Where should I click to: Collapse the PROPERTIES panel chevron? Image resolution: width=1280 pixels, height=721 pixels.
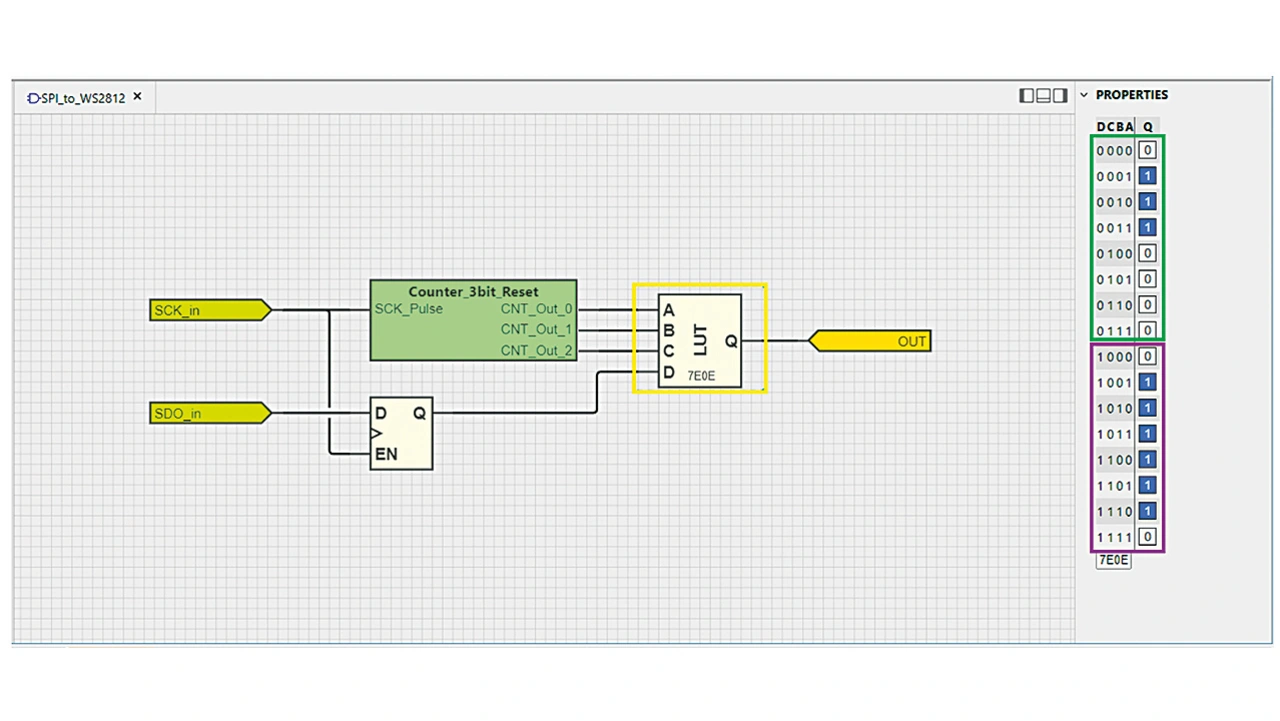[x=1084, y=95]
